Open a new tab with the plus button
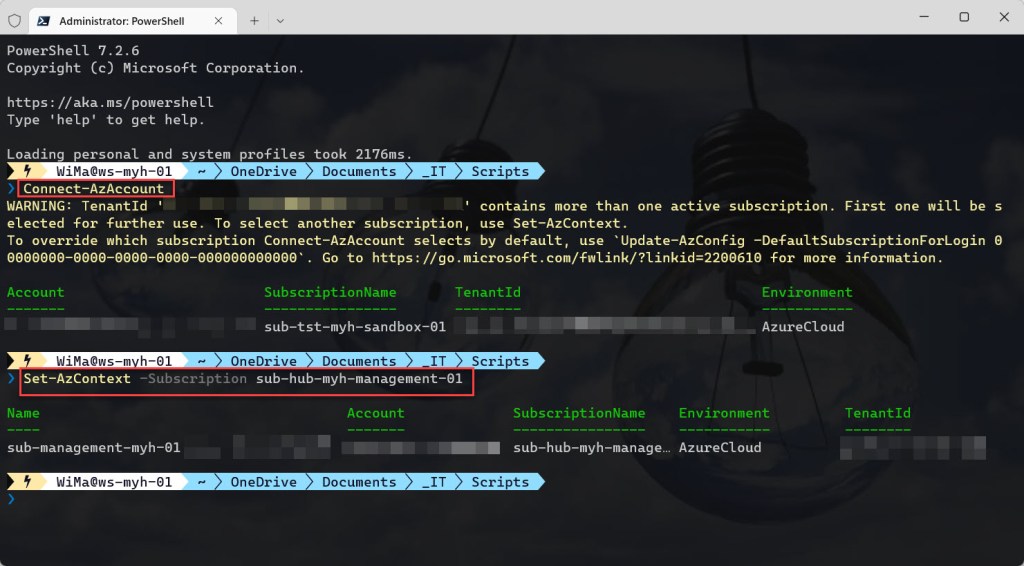 [254, 19]
